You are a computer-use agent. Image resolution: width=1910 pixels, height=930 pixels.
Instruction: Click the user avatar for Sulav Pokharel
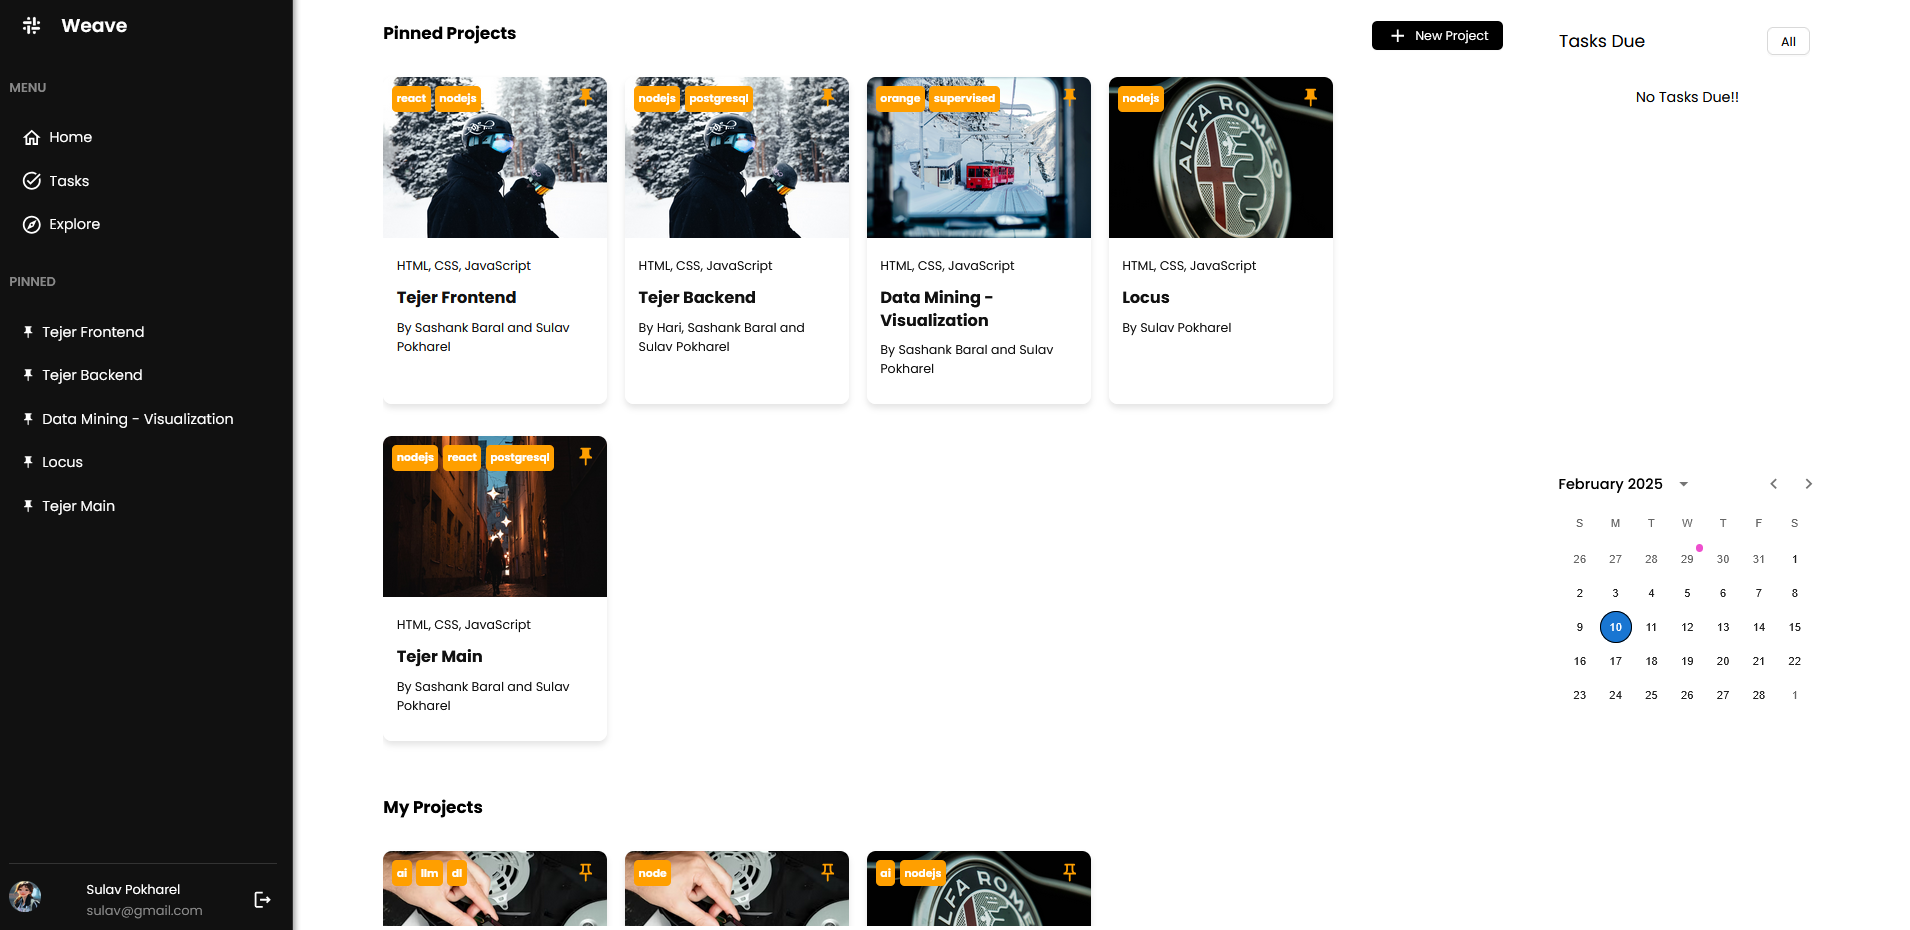pyautogui.click(x=26, y=896)
